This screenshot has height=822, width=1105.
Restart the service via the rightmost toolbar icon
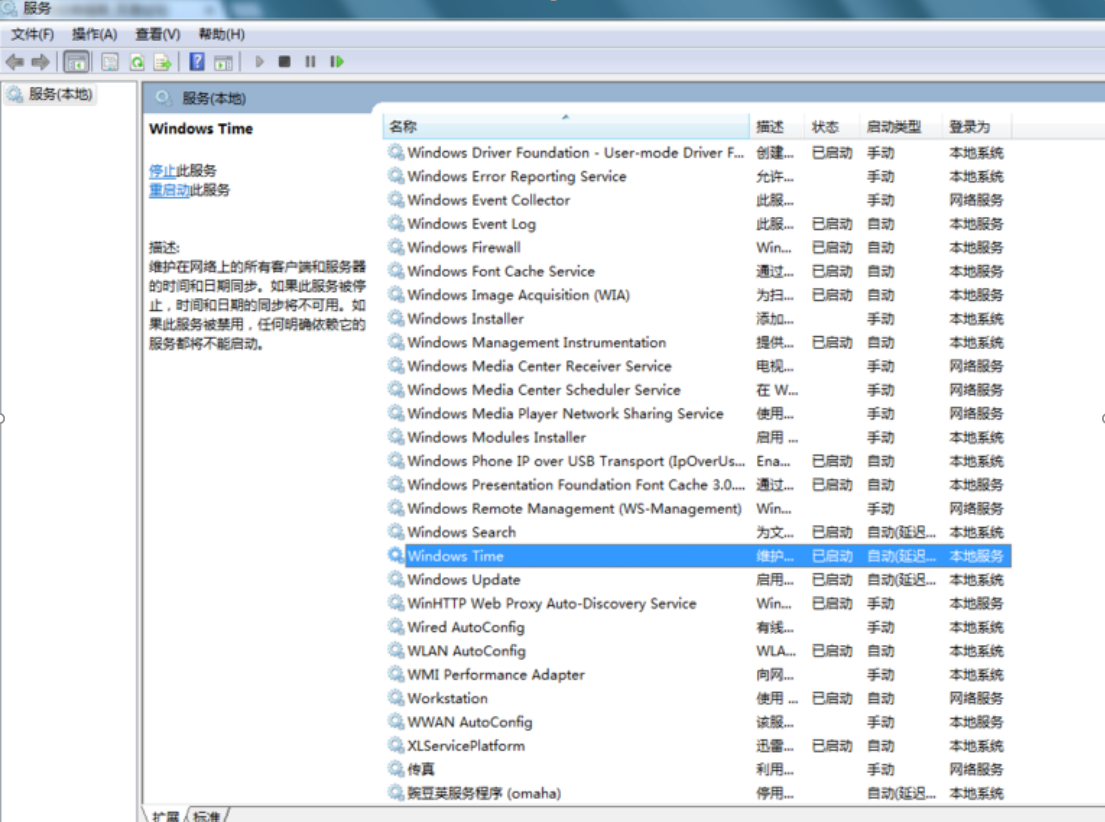[x=337, y=63]
